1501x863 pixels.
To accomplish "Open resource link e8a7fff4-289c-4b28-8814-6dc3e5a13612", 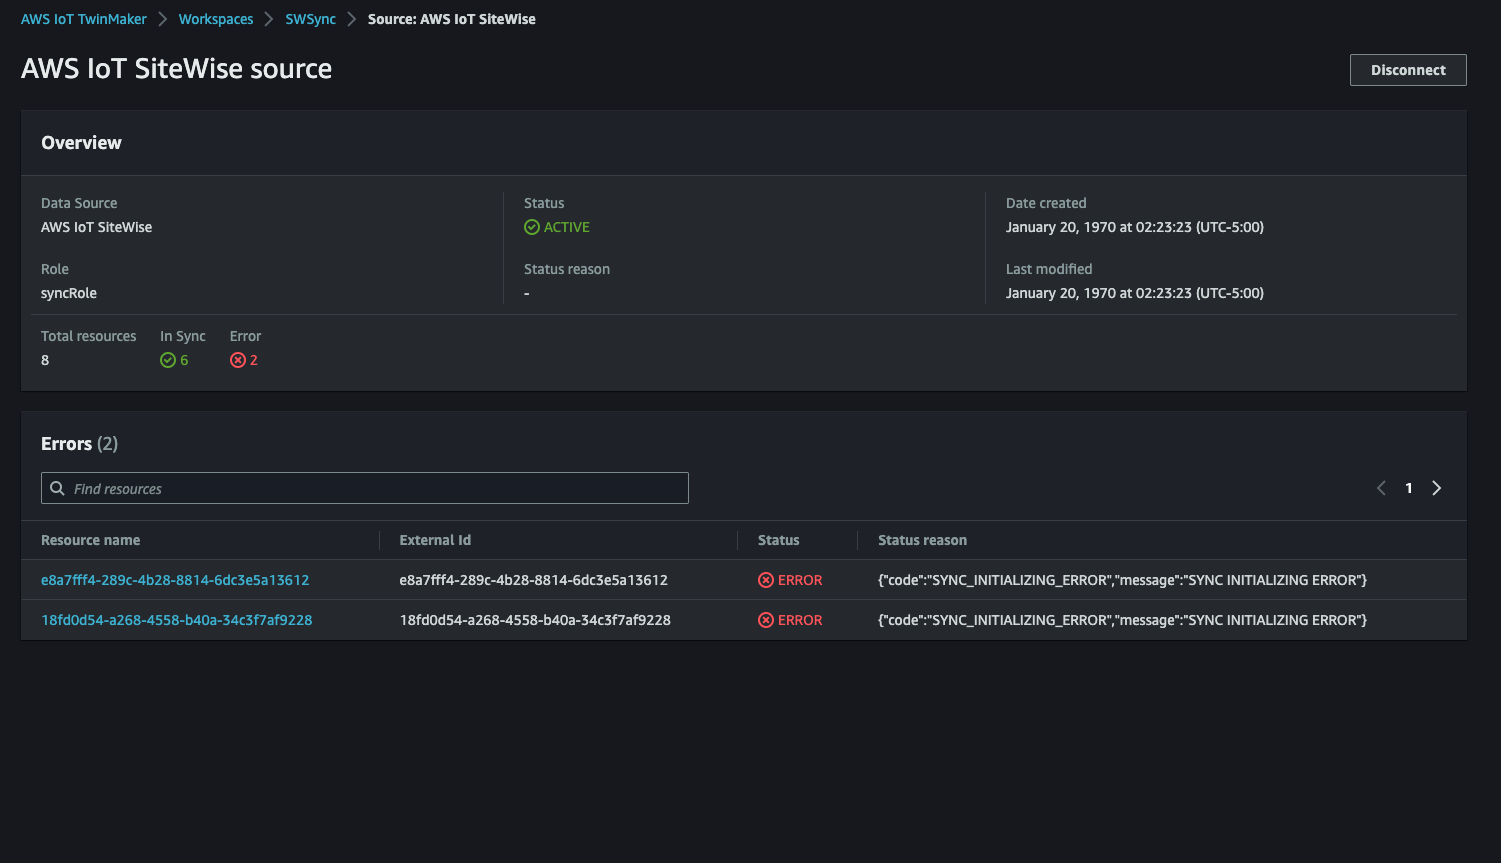I will point(175,579).
